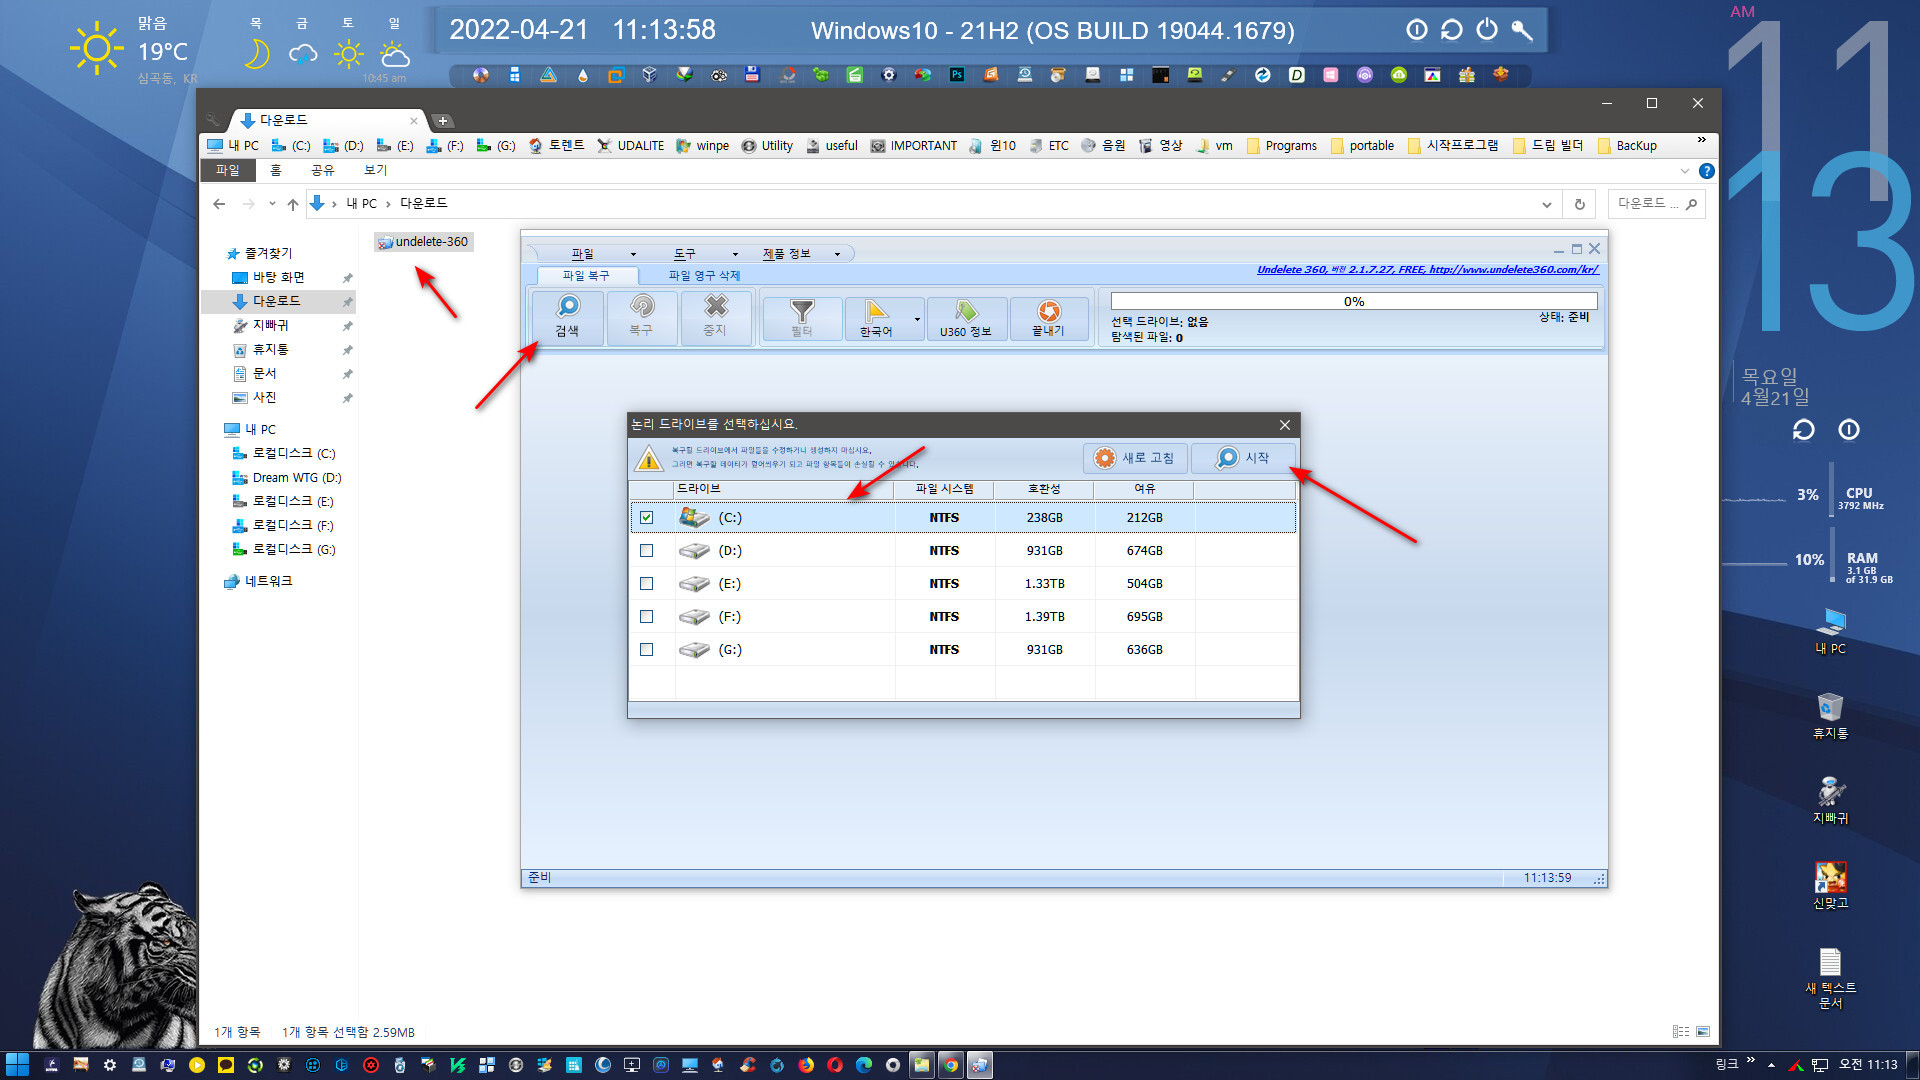Select Dream WTG (D:) in navigation pane
This screenshot has height=1080, width=1920.
286,478
